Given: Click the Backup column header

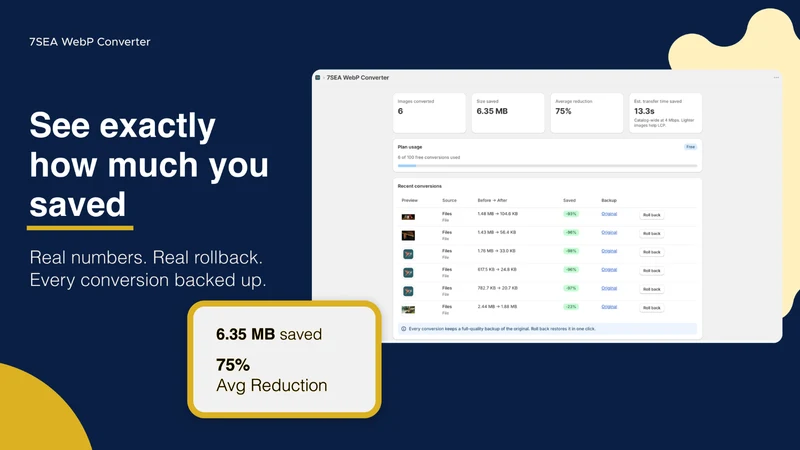Looking at the screenshot, I should tap(609, 201).
